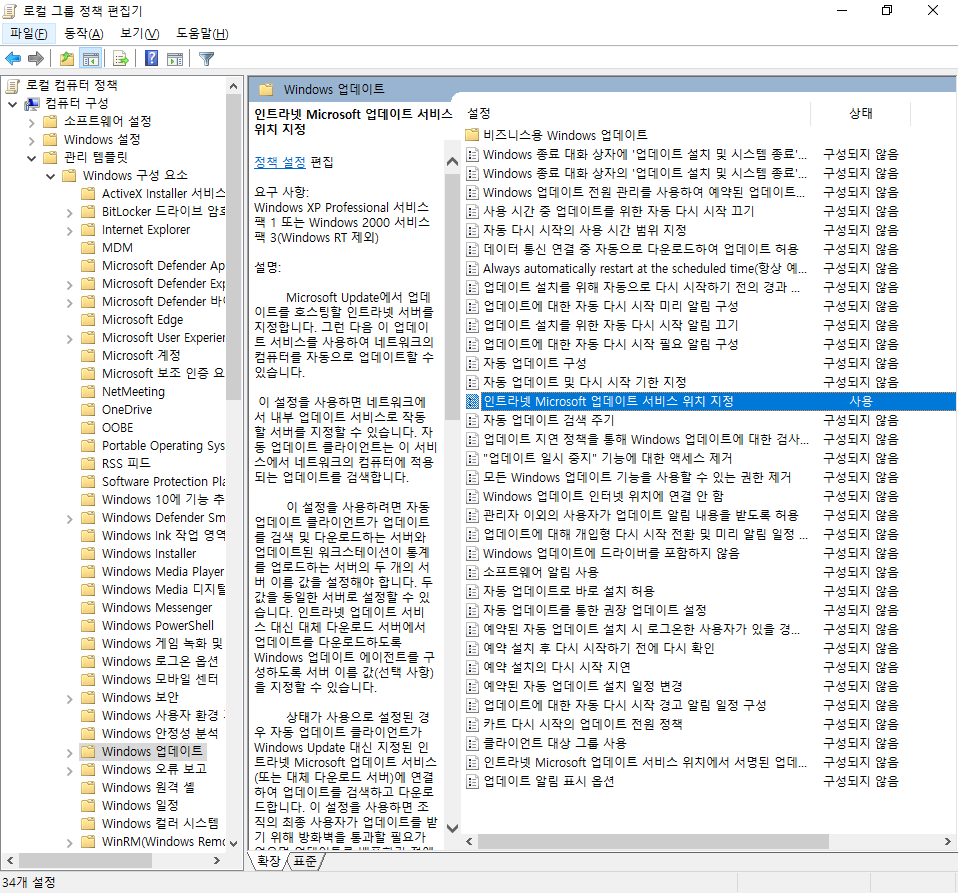
Task: Click the Windows PowerShell folder icon
Action: pyautogui.click(x=89, y=625)
